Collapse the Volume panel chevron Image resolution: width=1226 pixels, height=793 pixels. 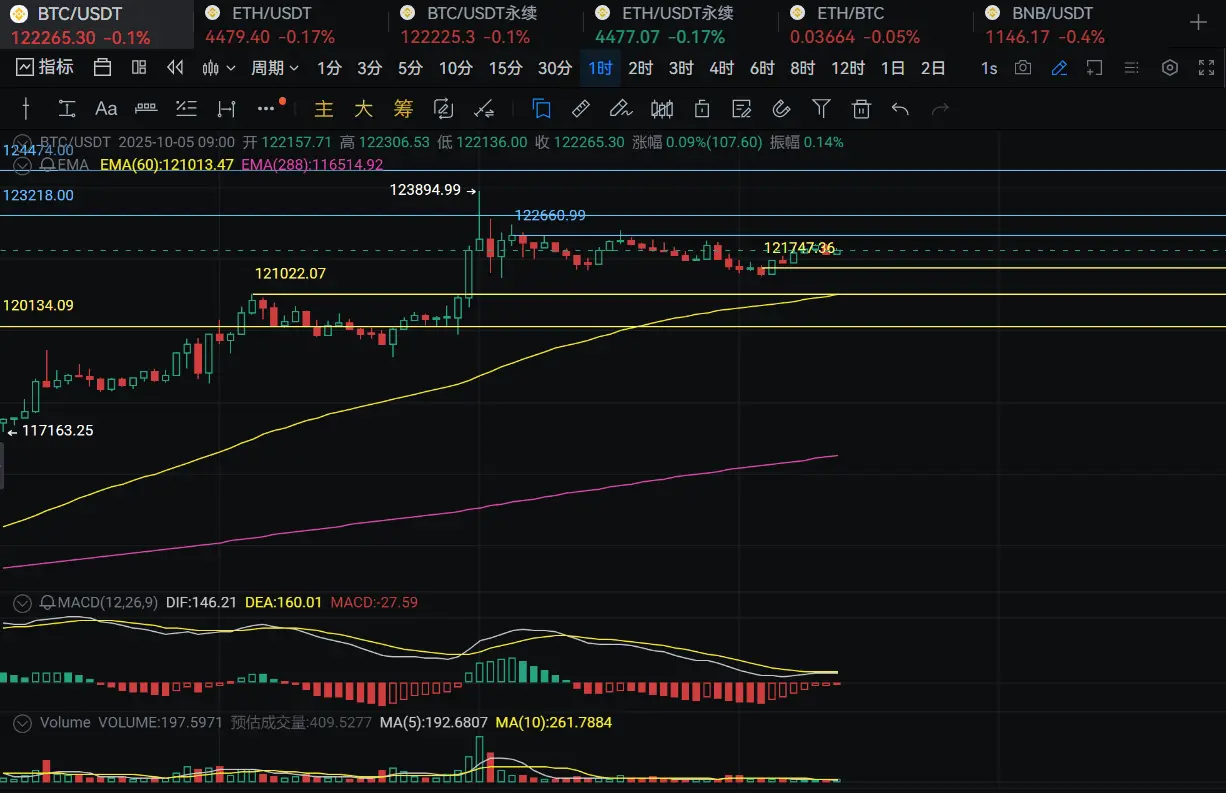click(x=22, y=722)
